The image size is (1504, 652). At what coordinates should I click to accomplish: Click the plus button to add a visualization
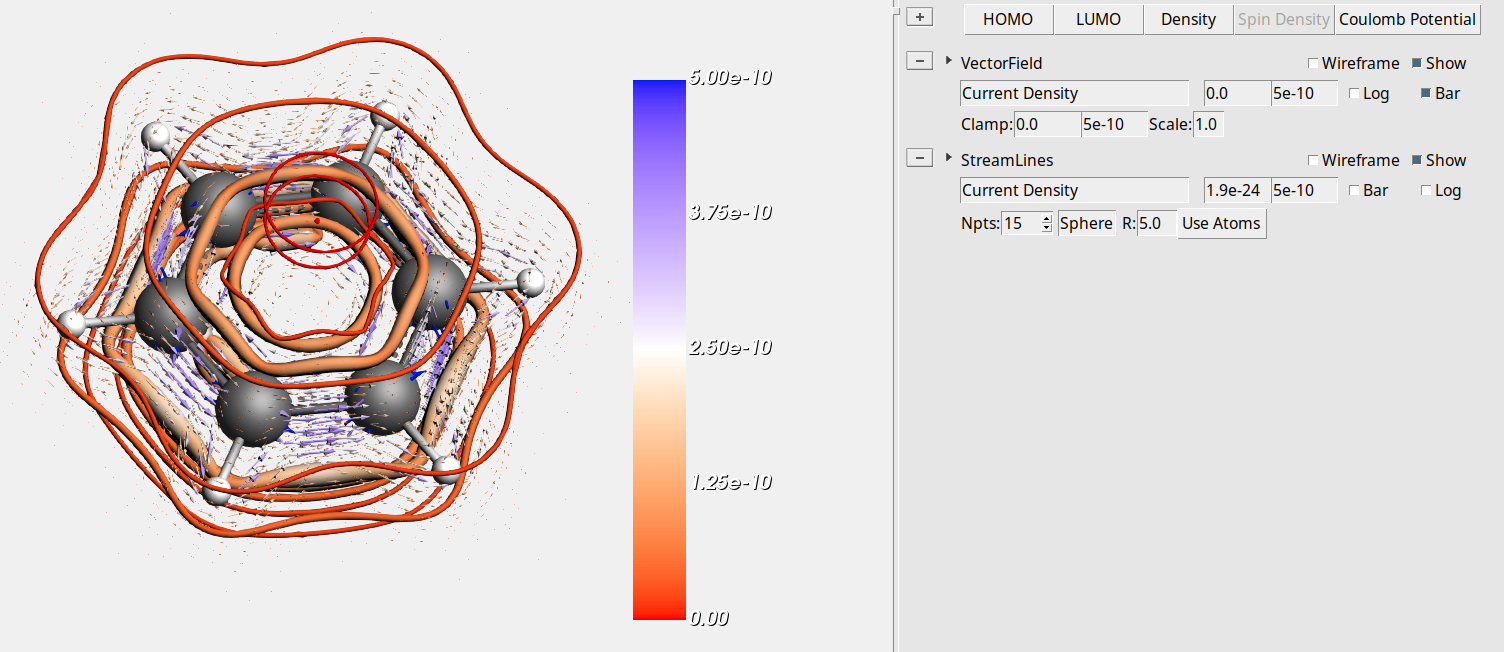click(x=919, y=18)
